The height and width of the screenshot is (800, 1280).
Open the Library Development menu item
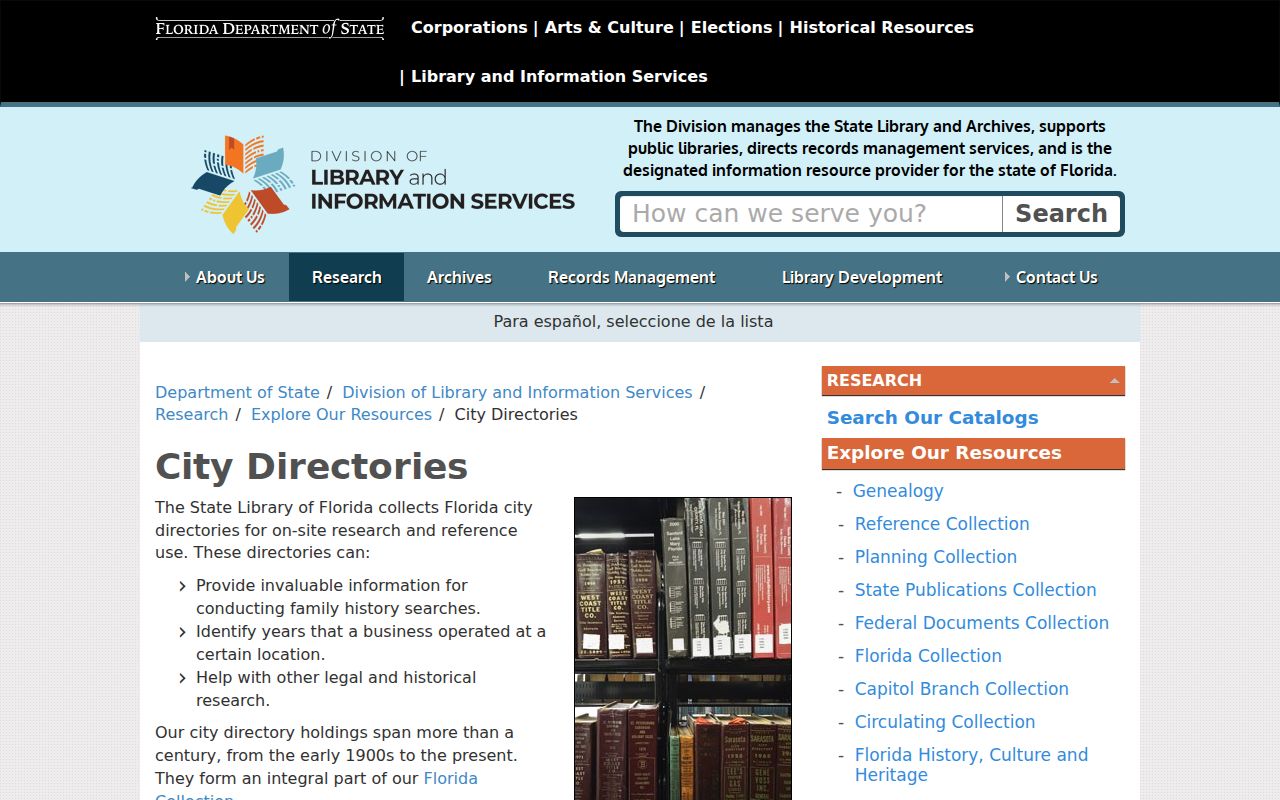pos(862,277)
